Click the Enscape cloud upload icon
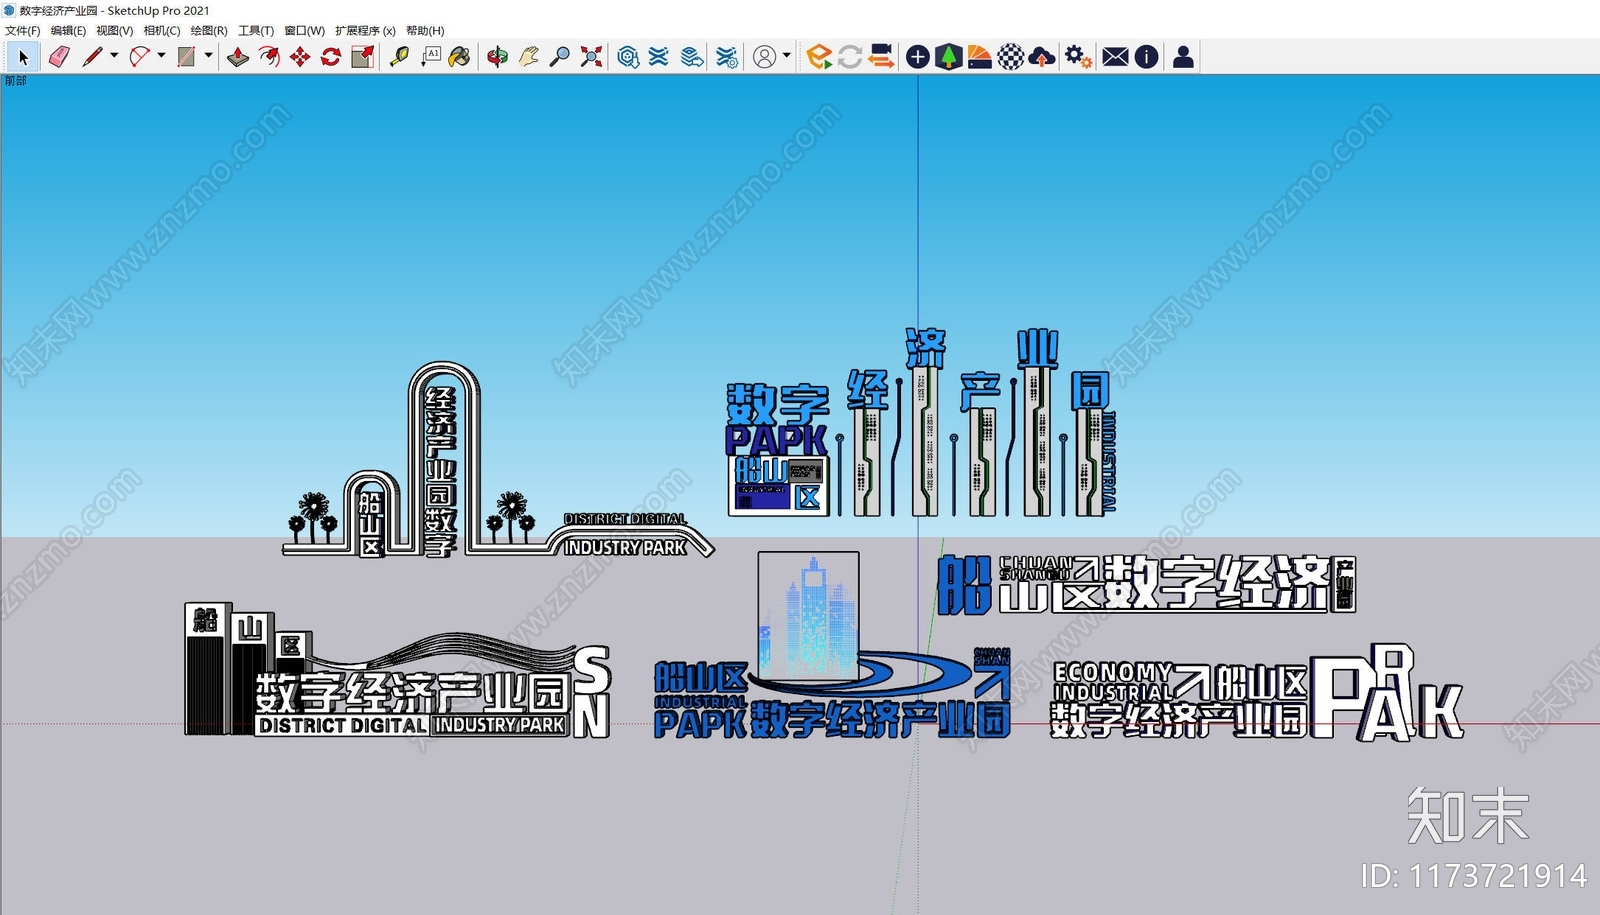The image size is (1600, 915). pyautogui.click(x=1042, y=57)
